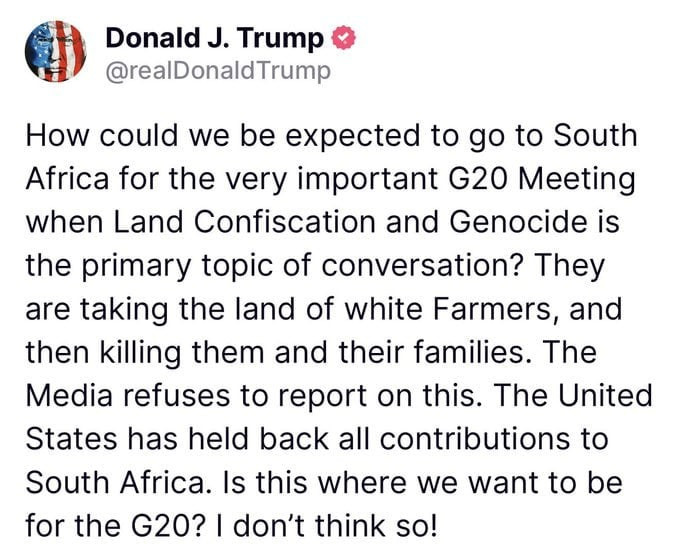Open the Donald J. Trump display name
680x555 pixels.
214,40
